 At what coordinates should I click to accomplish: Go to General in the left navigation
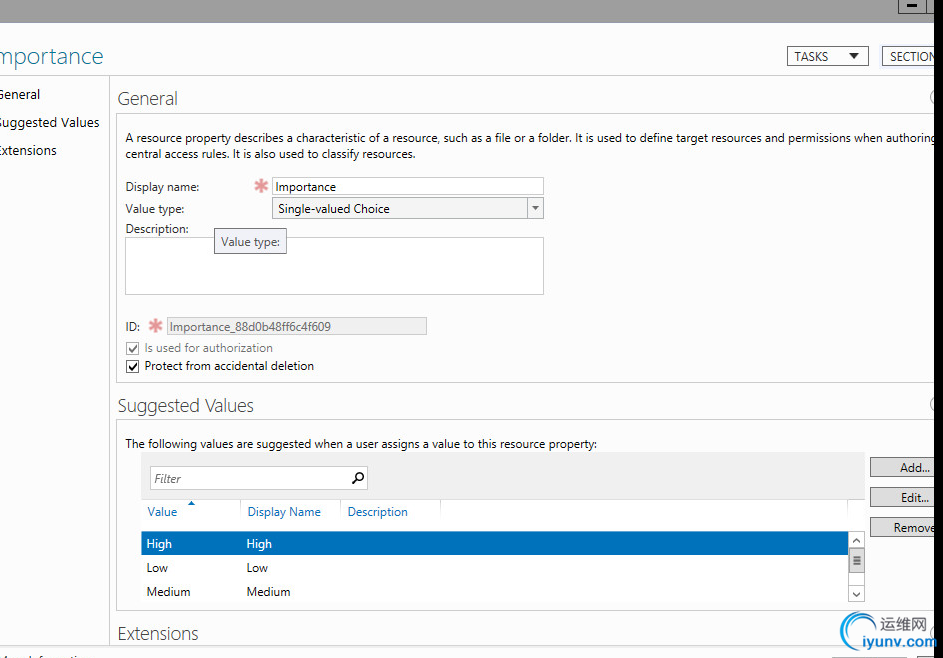click(19, 94)
